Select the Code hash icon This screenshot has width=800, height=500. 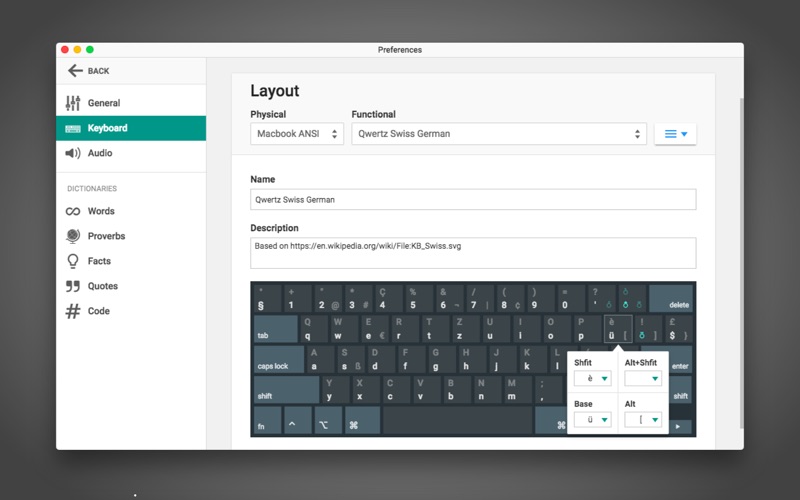[x=73, y=311]
